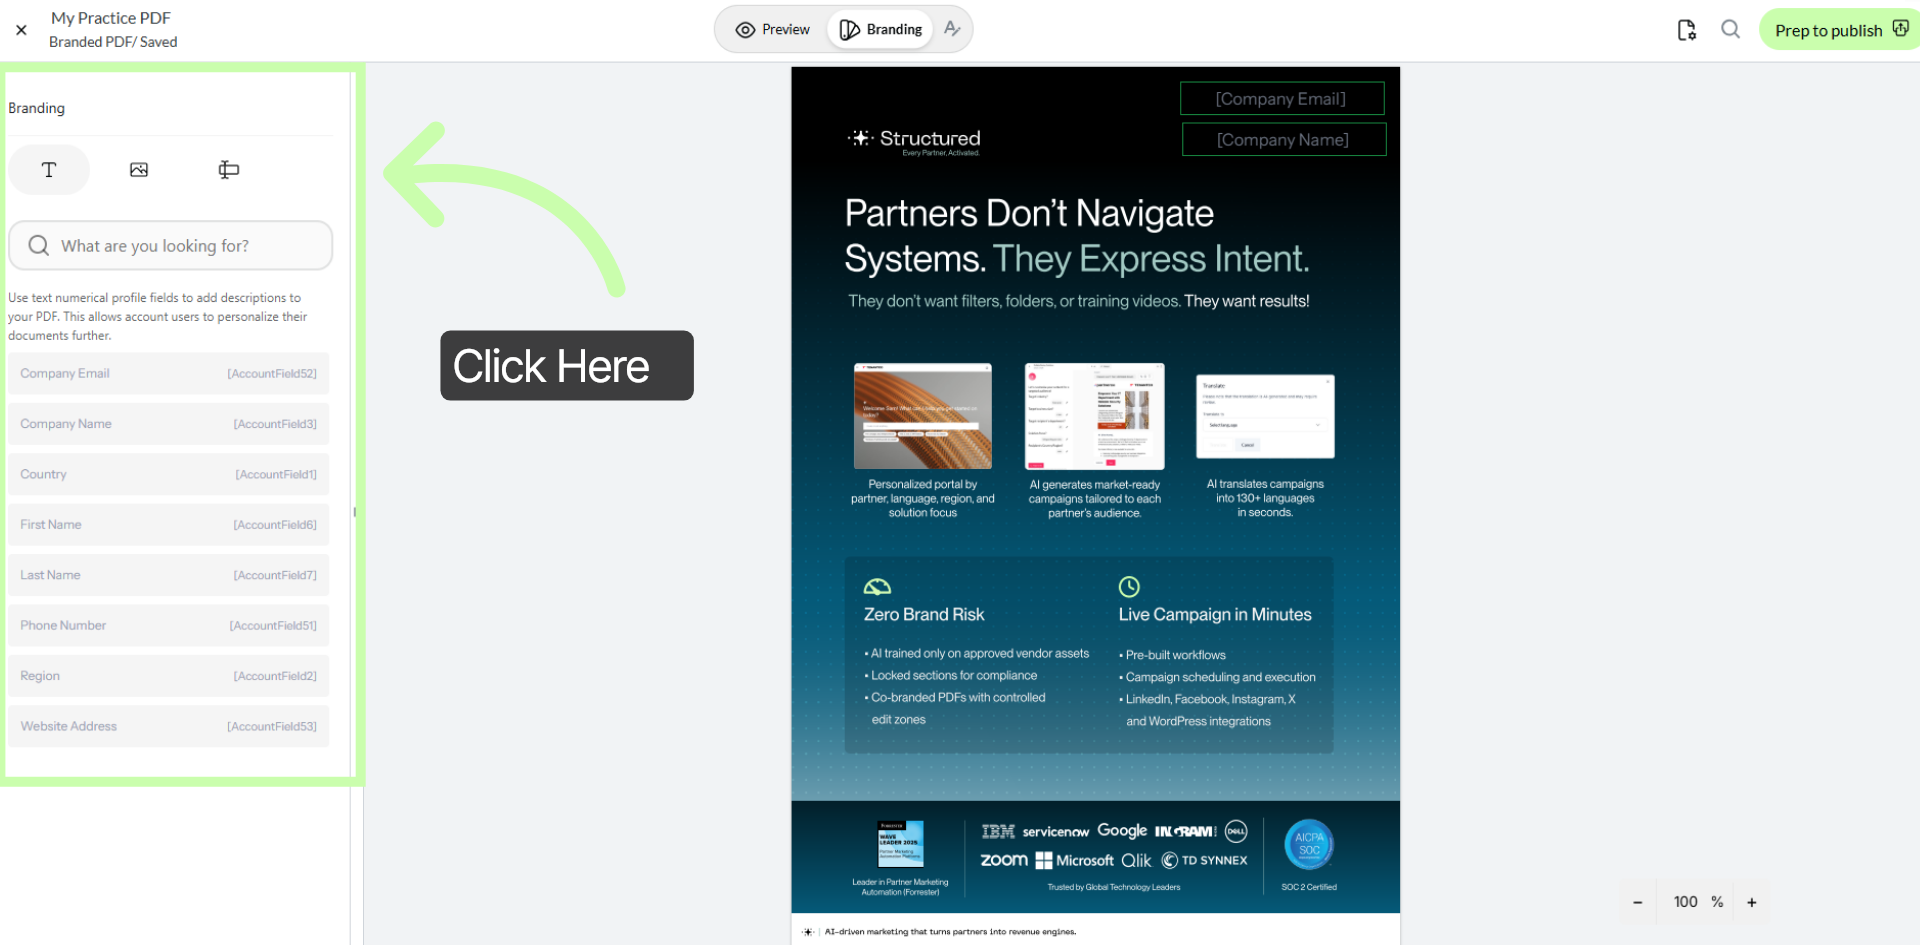
Task: Select the [Company Name] placeholder on the PDF
Action: (x=1284, y=140)
